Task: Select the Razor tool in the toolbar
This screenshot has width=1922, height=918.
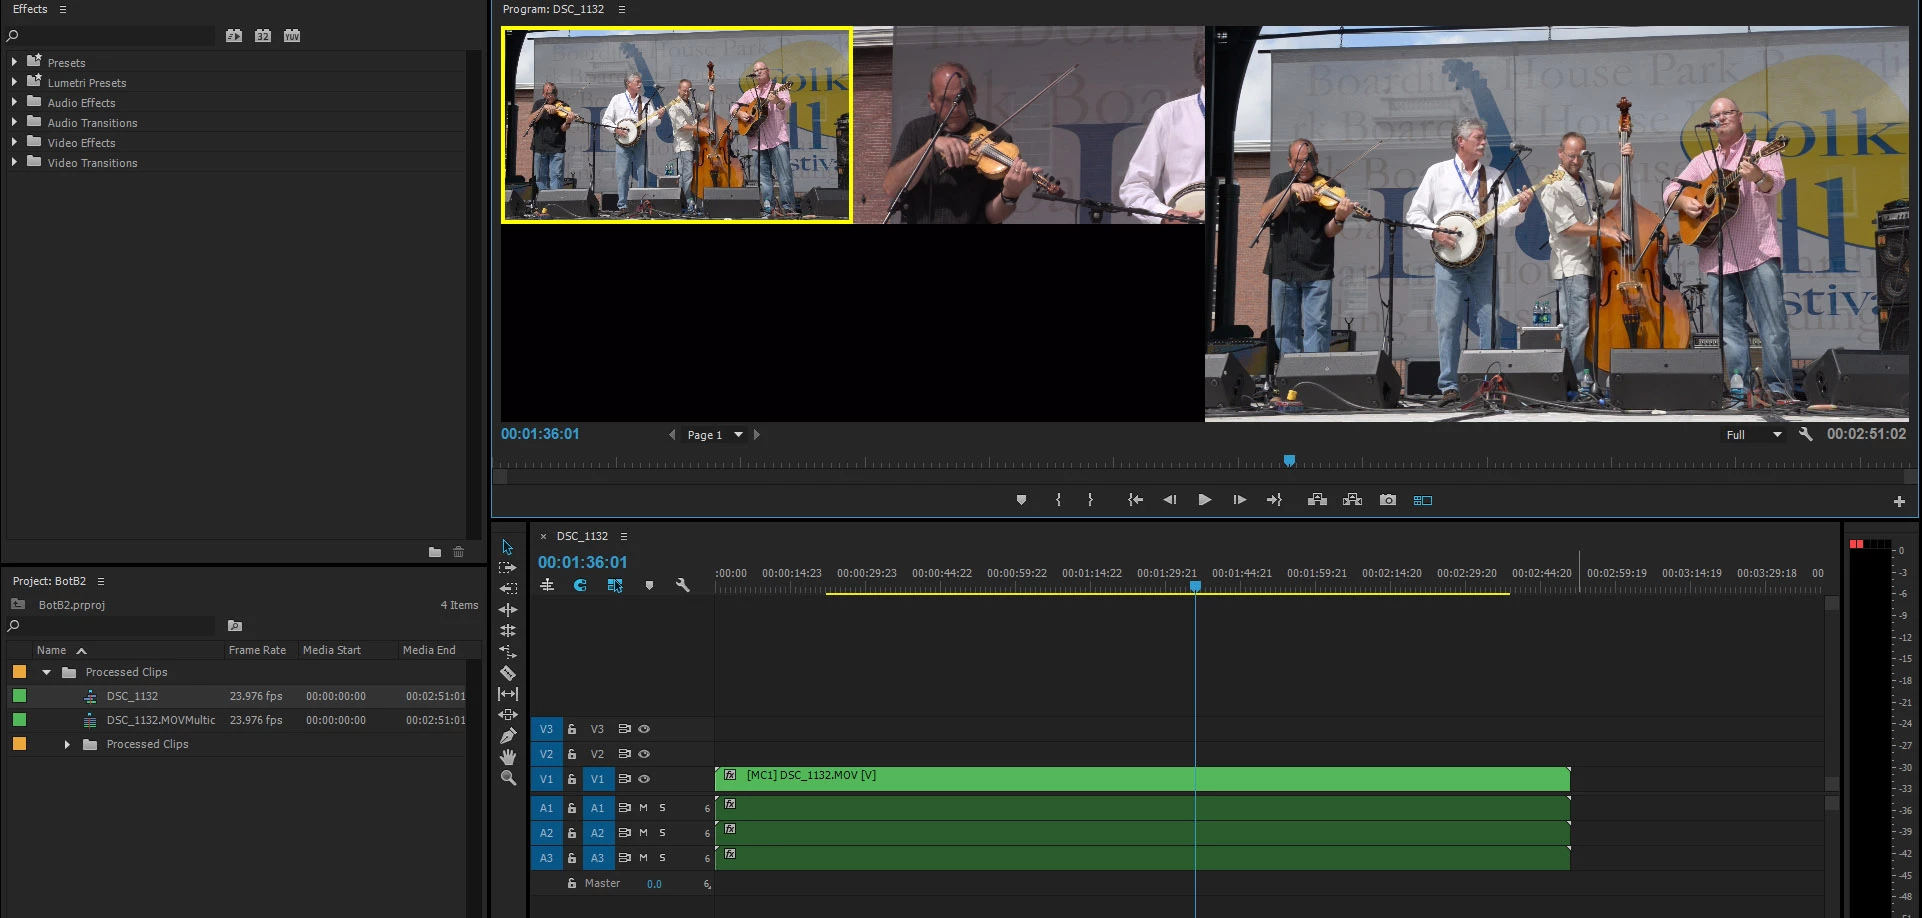Action: pyautogui.click(x=508, y=673)
